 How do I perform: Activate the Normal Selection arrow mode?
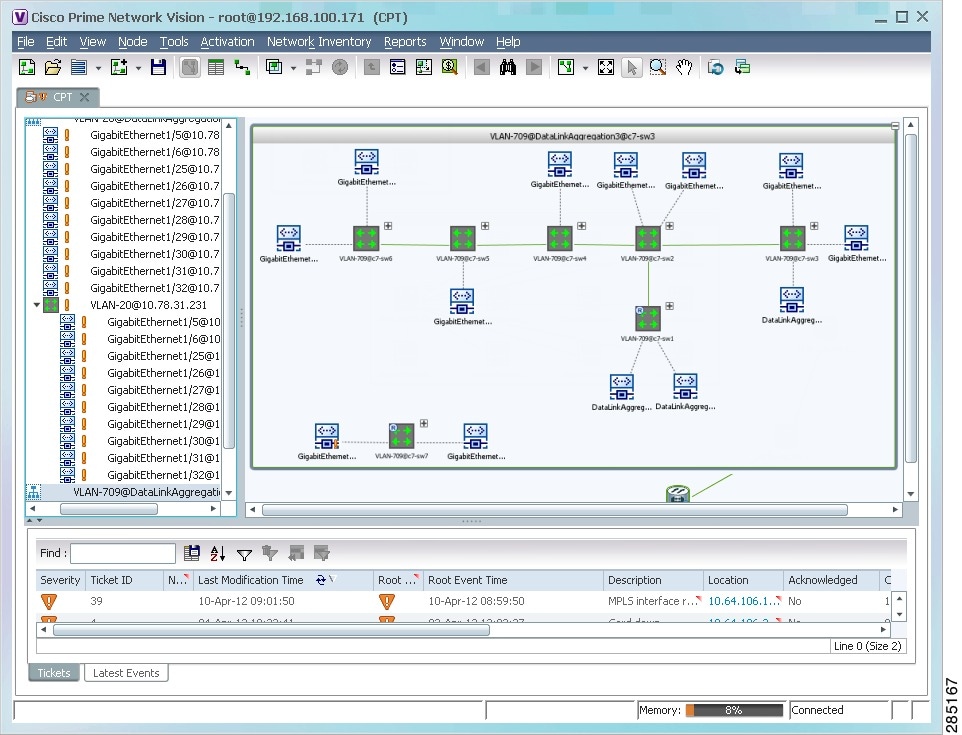631,67
